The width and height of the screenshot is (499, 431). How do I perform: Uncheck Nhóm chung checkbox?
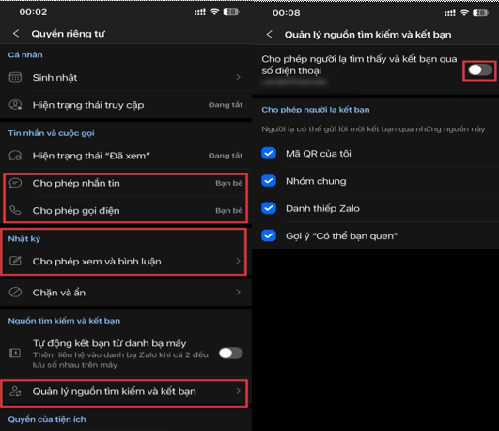click(268, 181)
